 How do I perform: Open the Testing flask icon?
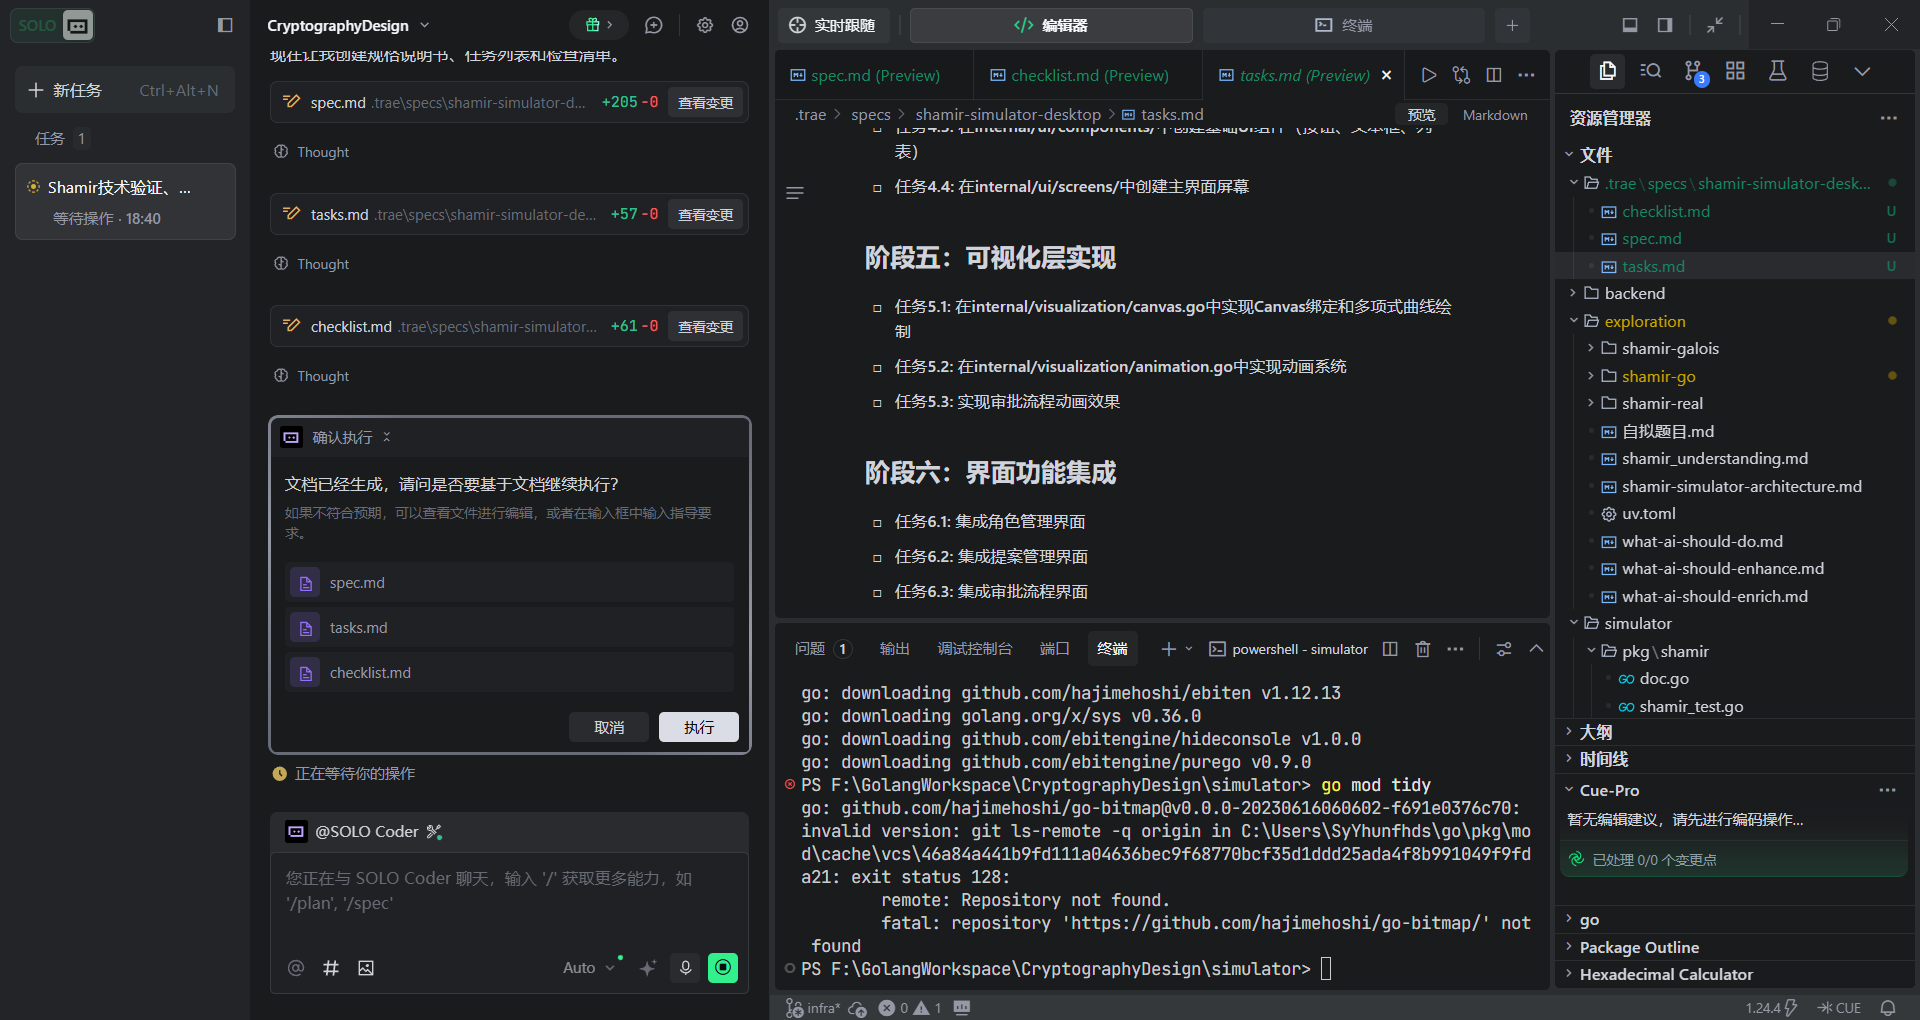tap(1778, 71)
